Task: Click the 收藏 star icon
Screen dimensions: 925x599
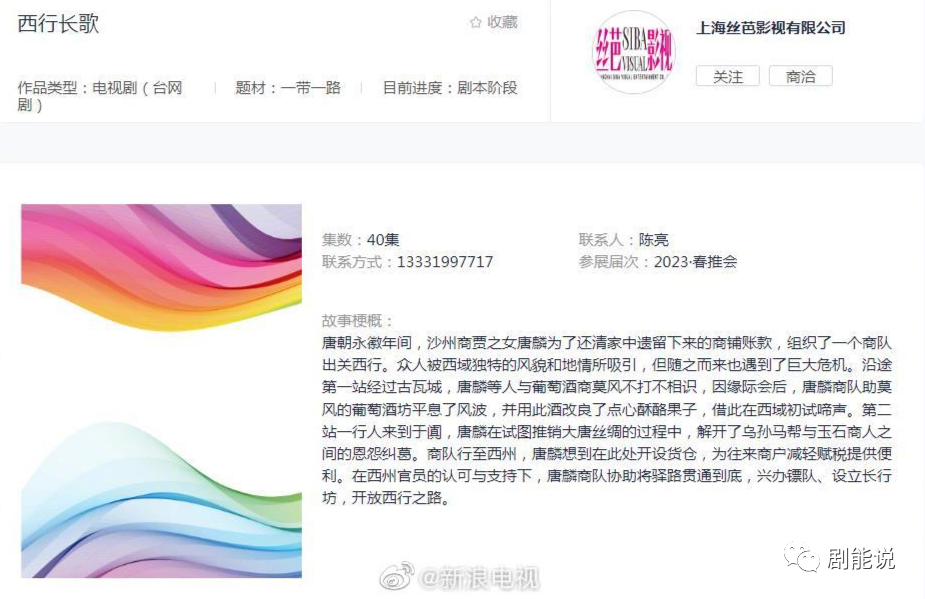Action: [475, 22]
